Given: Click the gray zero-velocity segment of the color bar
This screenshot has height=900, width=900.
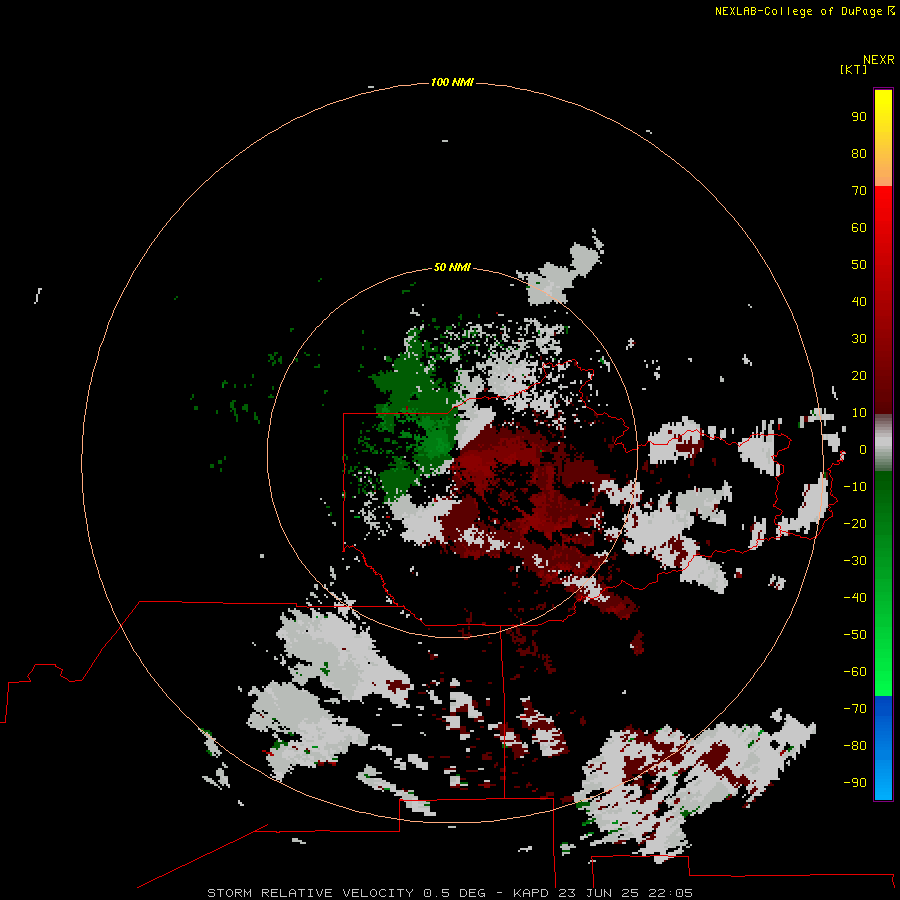Looking at the screenshot, I should [x=883, y=443].
